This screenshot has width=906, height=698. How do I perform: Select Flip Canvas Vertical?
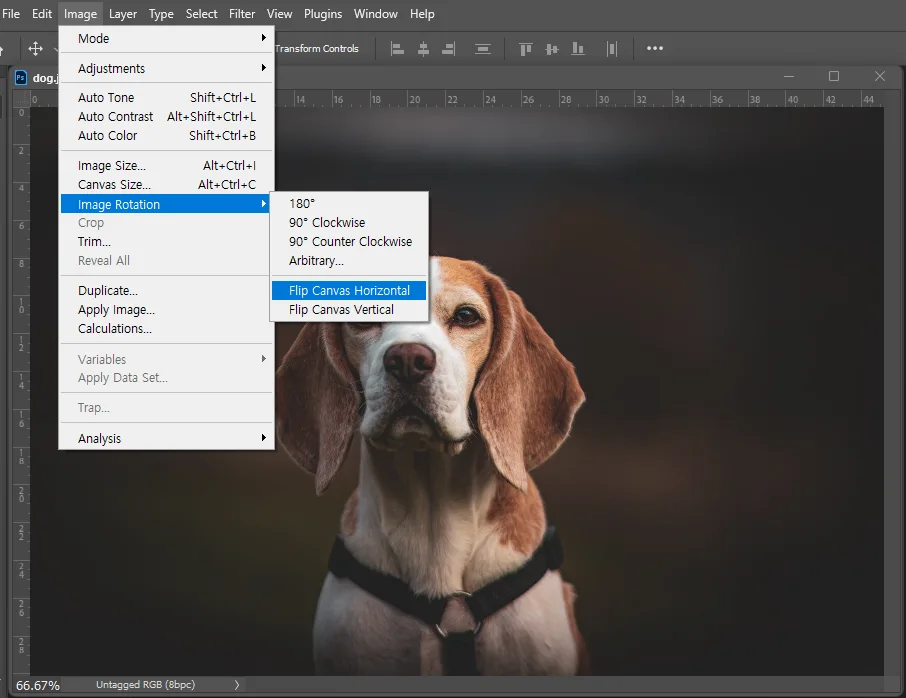(x=349, y=309)
